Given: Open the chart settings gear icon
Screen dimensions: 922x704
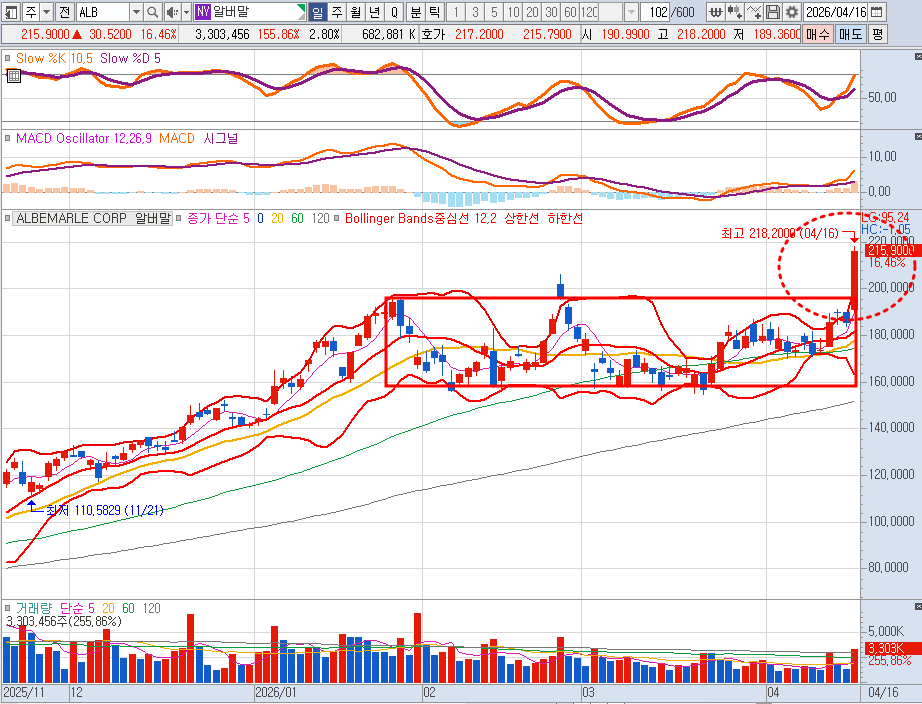Looking at the screenshot, I should 792,12.
